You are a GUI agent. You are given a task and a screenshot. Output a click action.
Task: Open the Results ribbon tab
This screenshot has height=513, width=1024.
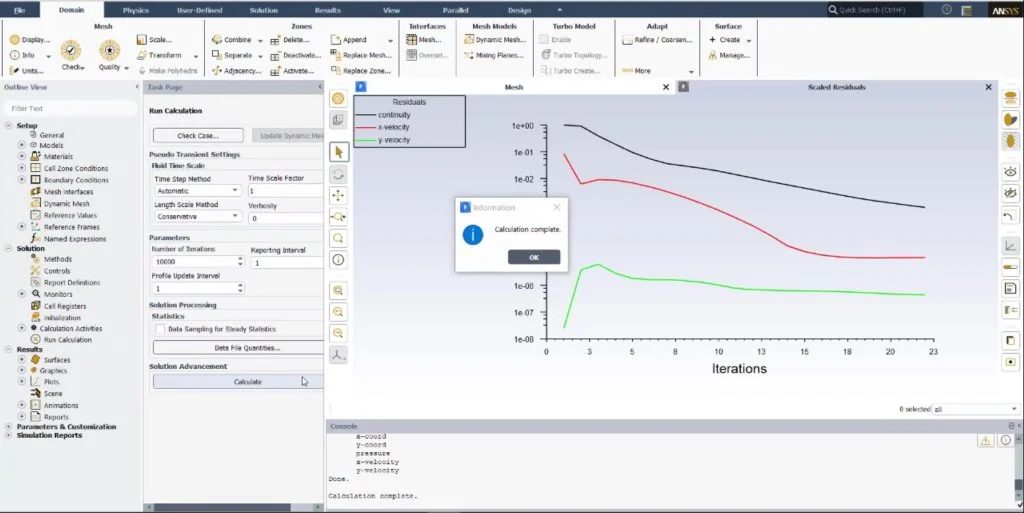327,10
